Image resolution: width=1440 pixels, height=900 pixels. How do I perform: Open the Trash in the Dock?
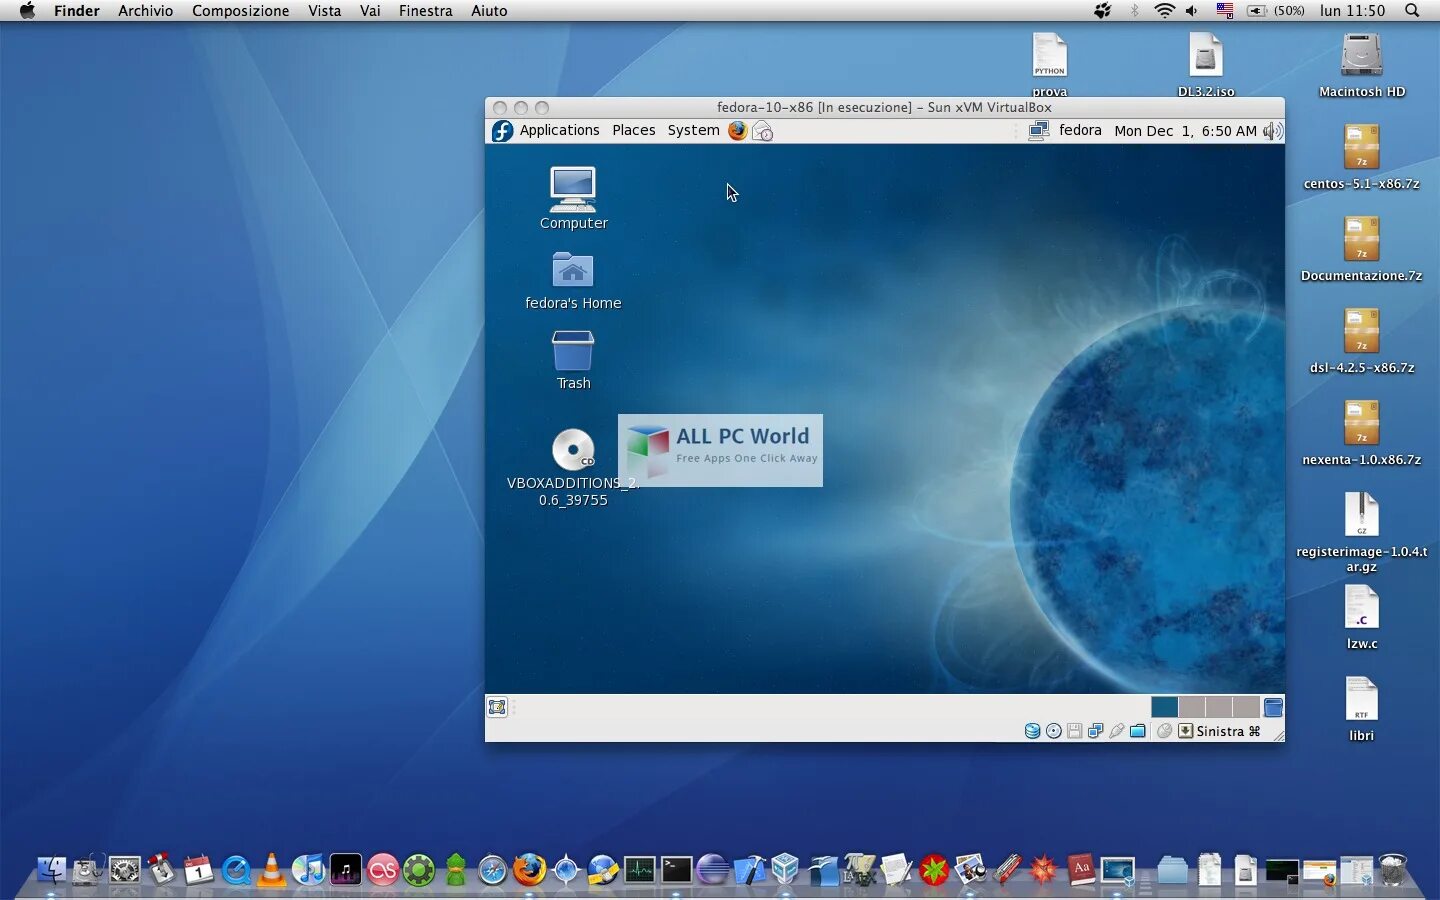pos(1392,870)
